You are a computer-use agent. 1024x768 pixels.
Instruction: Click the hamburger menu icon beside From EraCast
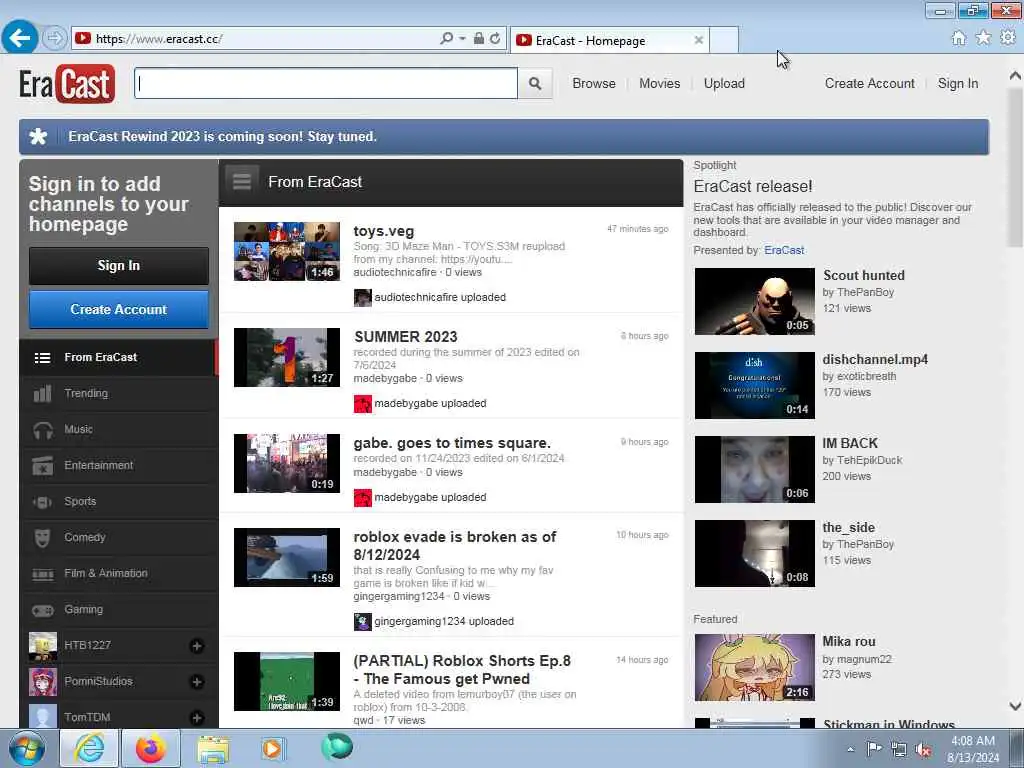click(242, 182)
